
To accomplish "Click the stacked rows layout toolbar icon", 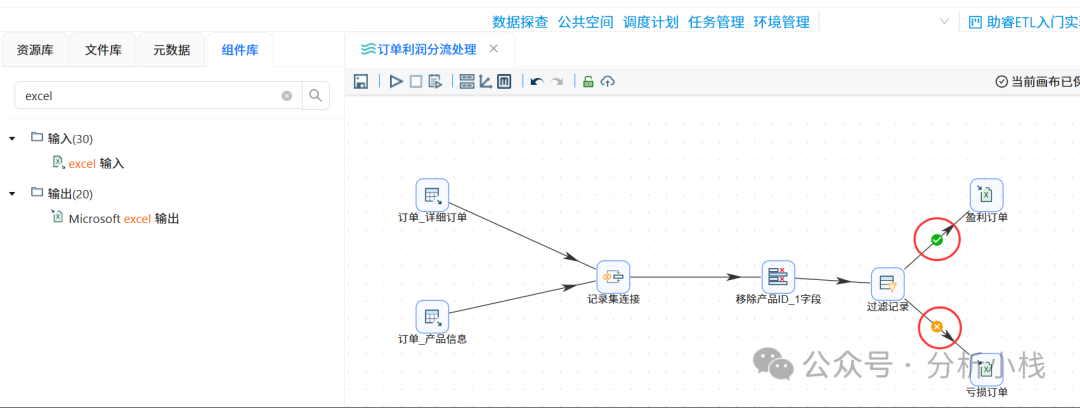I will (x=466, y=82).
